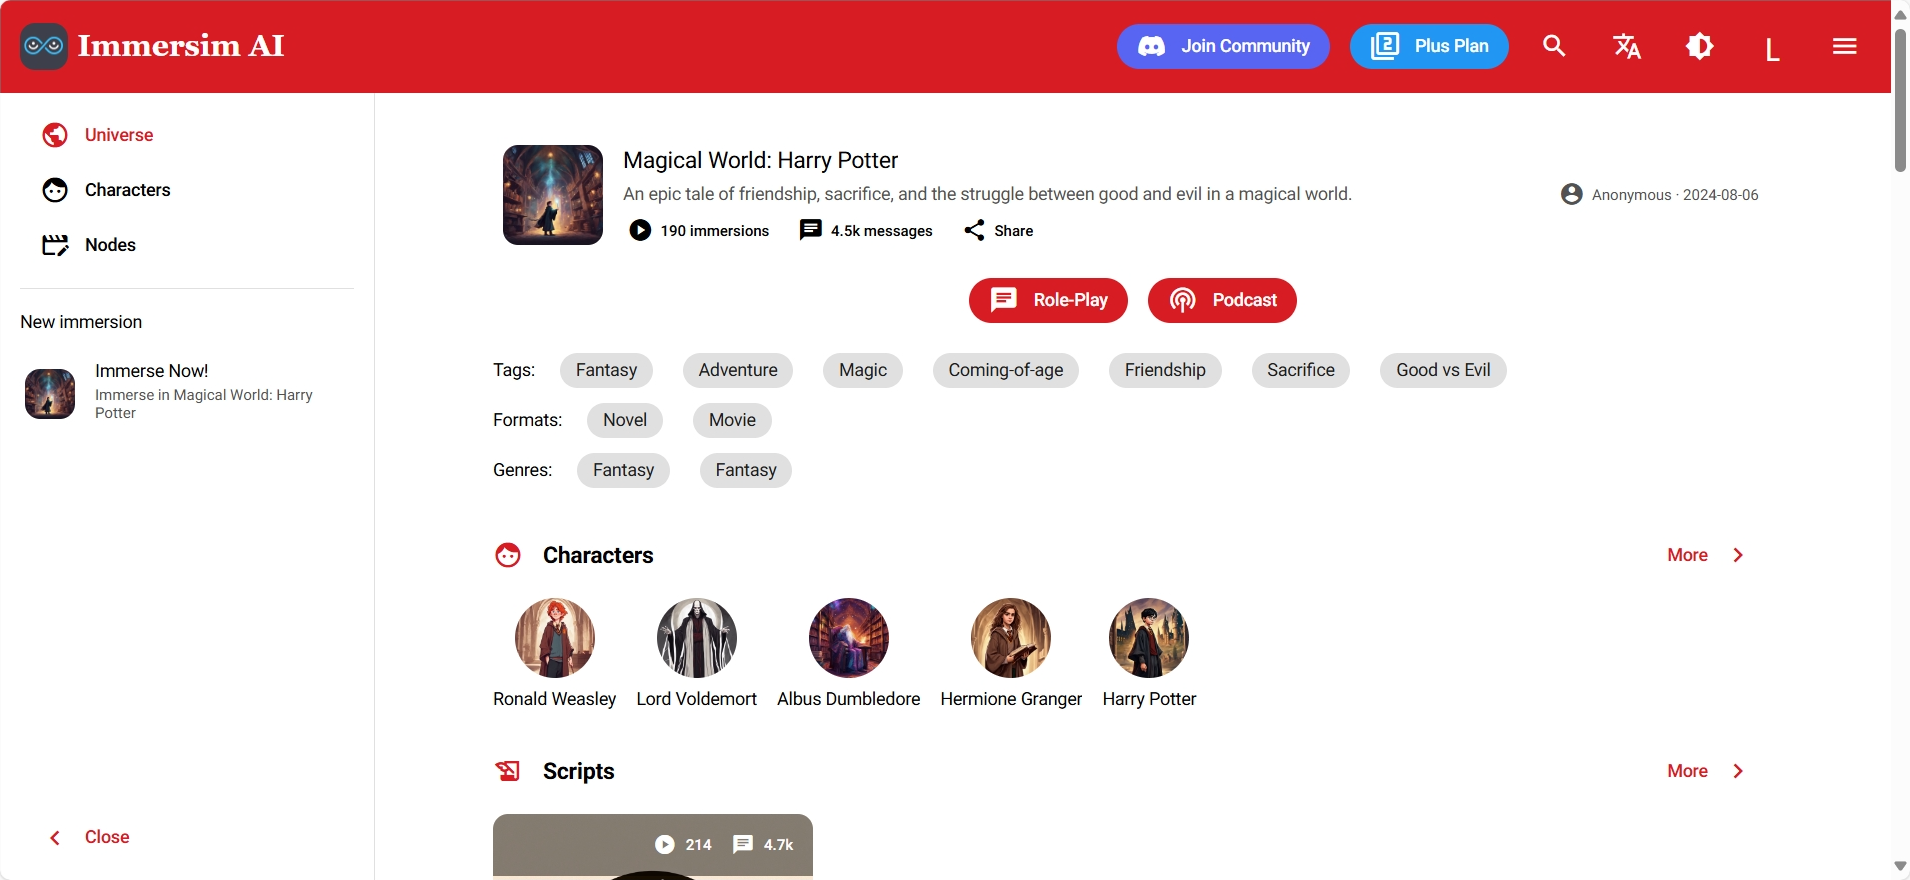Select the Movie format chip

pyautogui.click(x=732, y=420)
